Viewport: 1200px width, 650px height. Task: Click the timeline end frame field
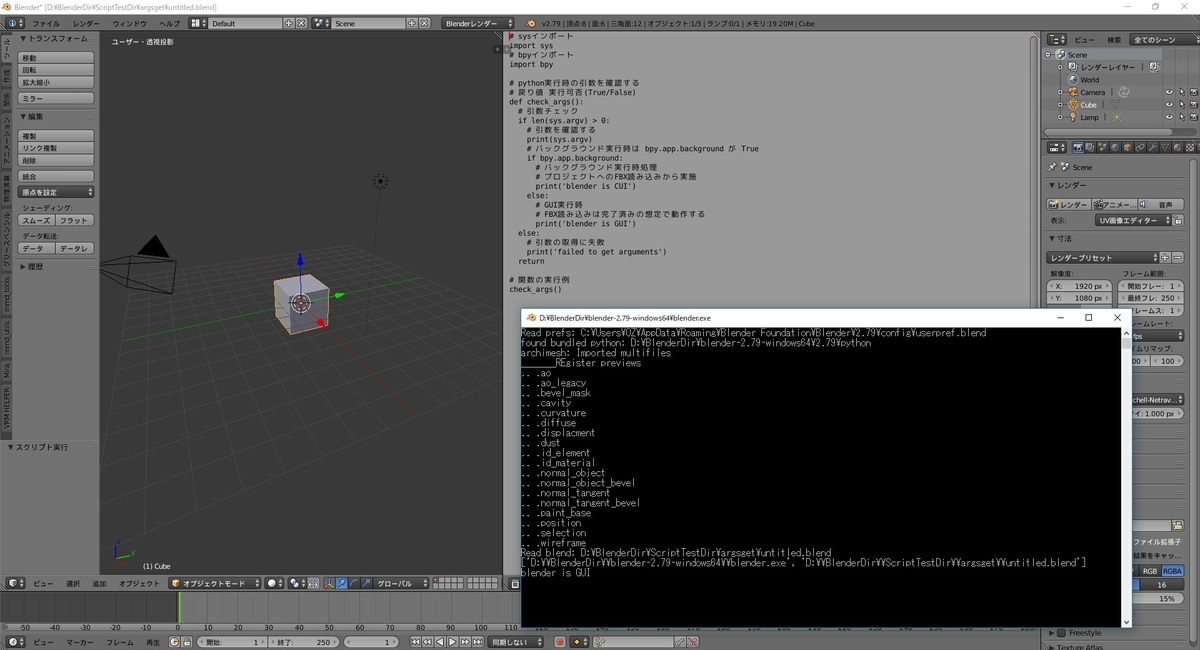point(303,642)
